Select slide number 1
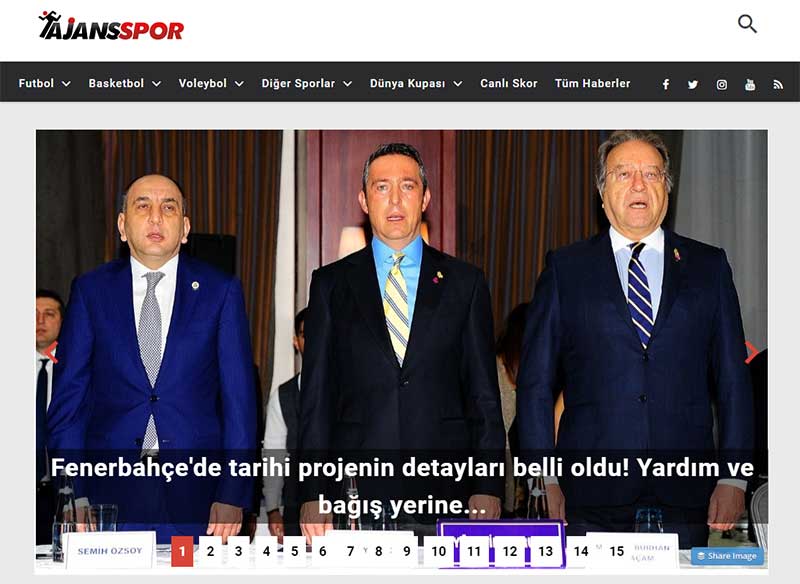This screenshot has width=800, height=584. point(182,551)
